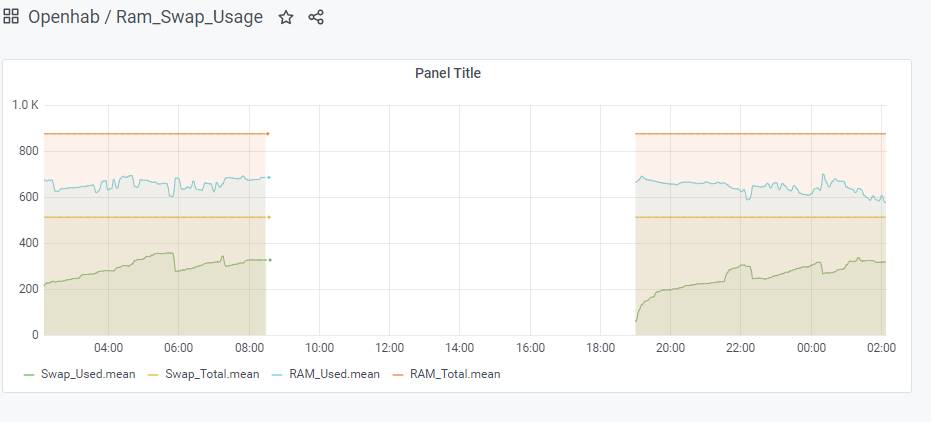Image resolution: width=931 pixels, height=422 pixels.
Task: Open the share dashboard icon
Action: pyautogui.click(x=316, y=17)
